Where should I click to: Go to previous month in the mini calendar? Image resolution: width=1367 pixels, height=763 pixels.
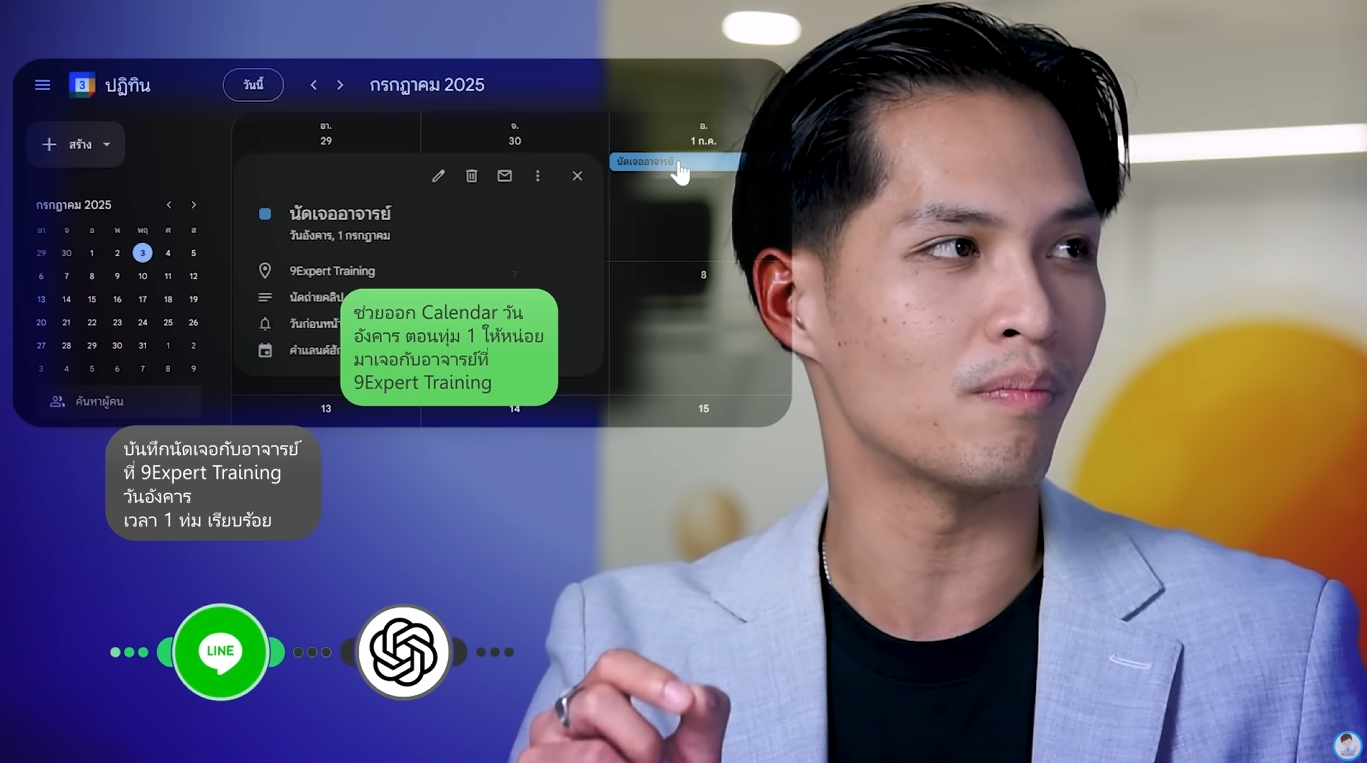coord(168,204)
